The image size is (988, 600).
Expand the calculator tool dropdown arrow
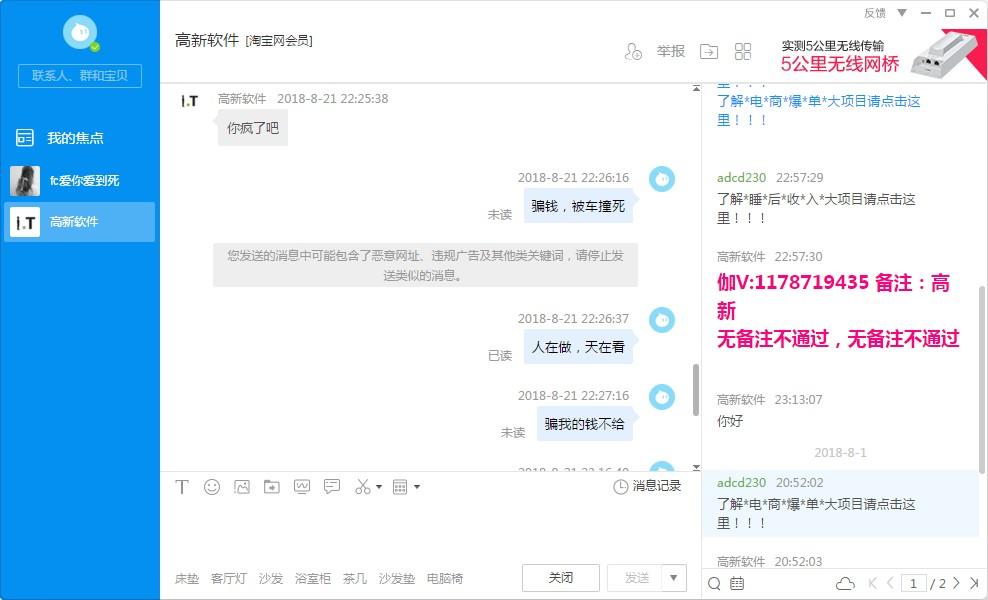coord(417,488)
